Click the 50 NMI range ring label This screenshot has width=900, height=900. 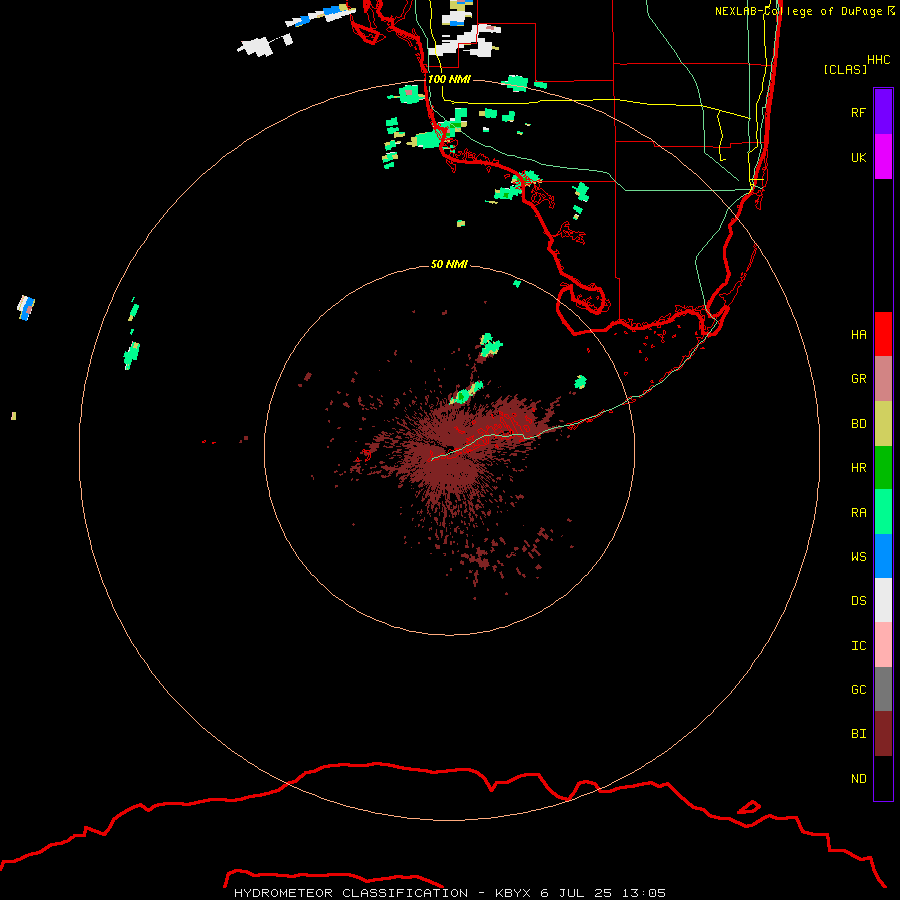tap(449, 264)
